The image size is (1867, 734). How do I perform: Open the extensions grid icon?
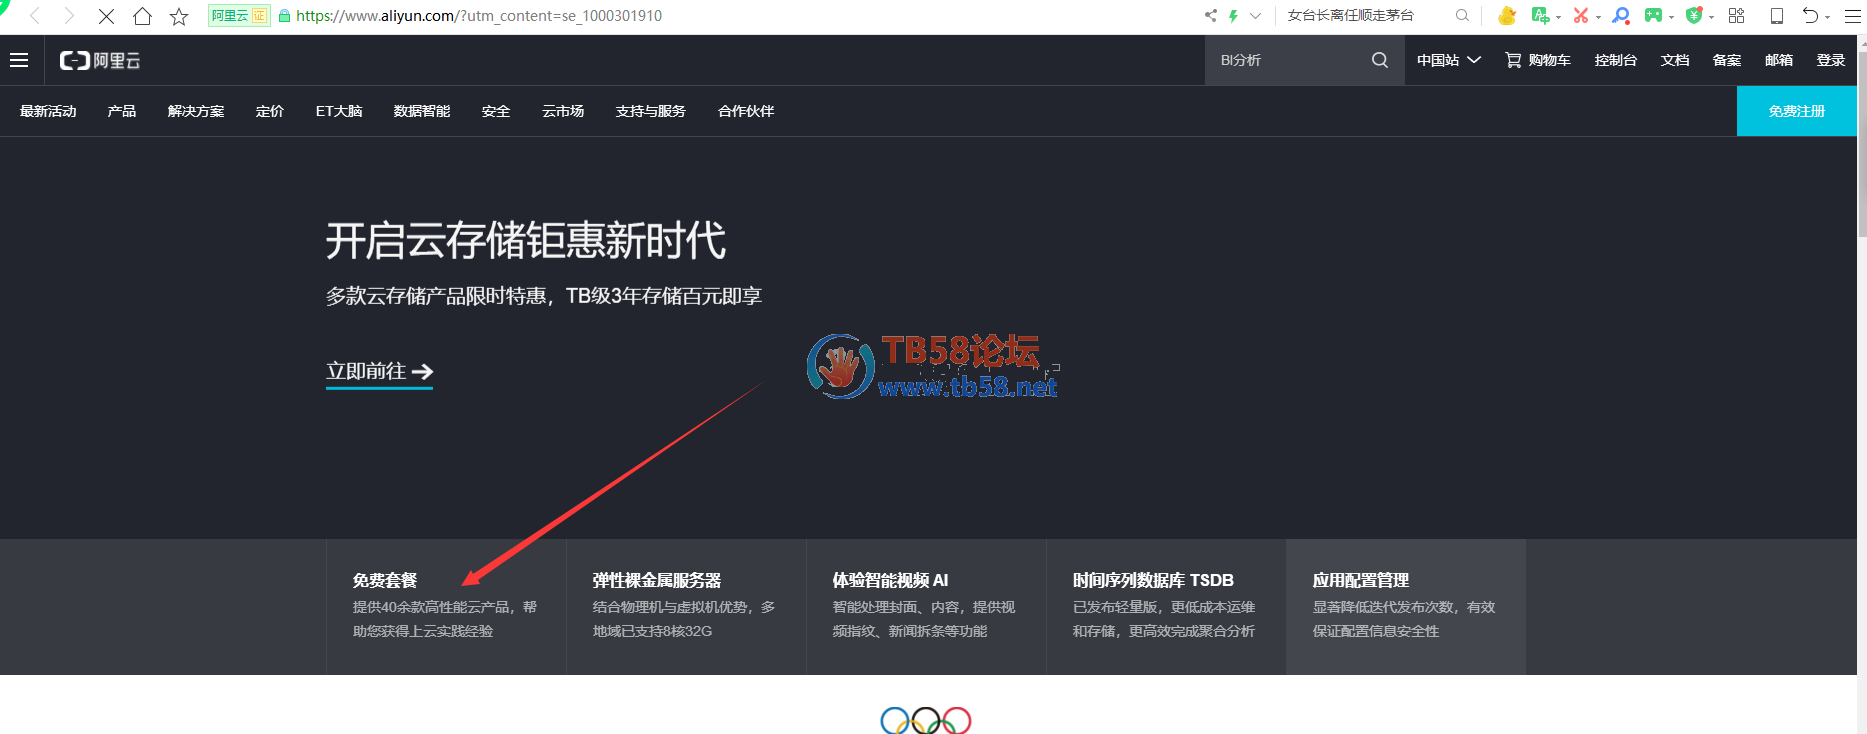(1736, 16)
